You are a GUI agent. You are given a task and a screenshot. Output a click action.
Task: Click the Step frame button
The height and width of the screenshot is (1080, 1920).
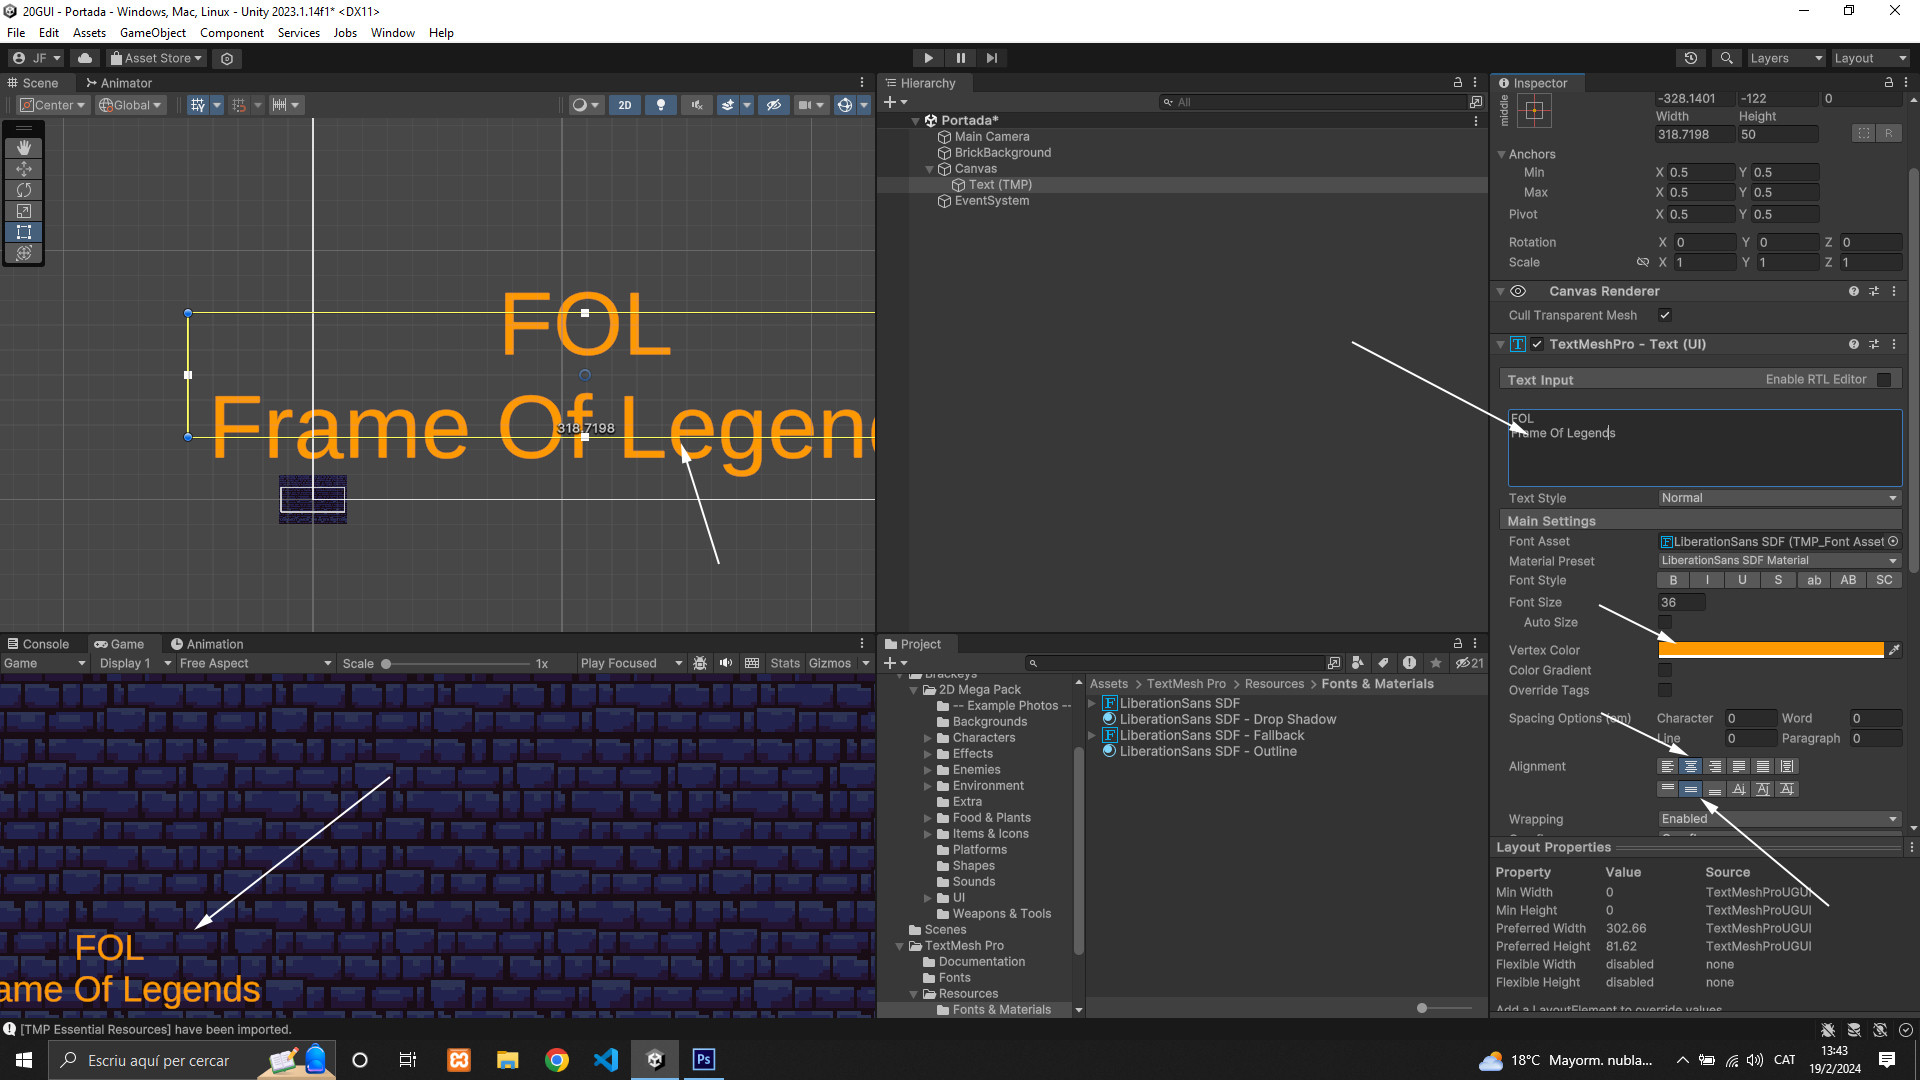(991, 58)
